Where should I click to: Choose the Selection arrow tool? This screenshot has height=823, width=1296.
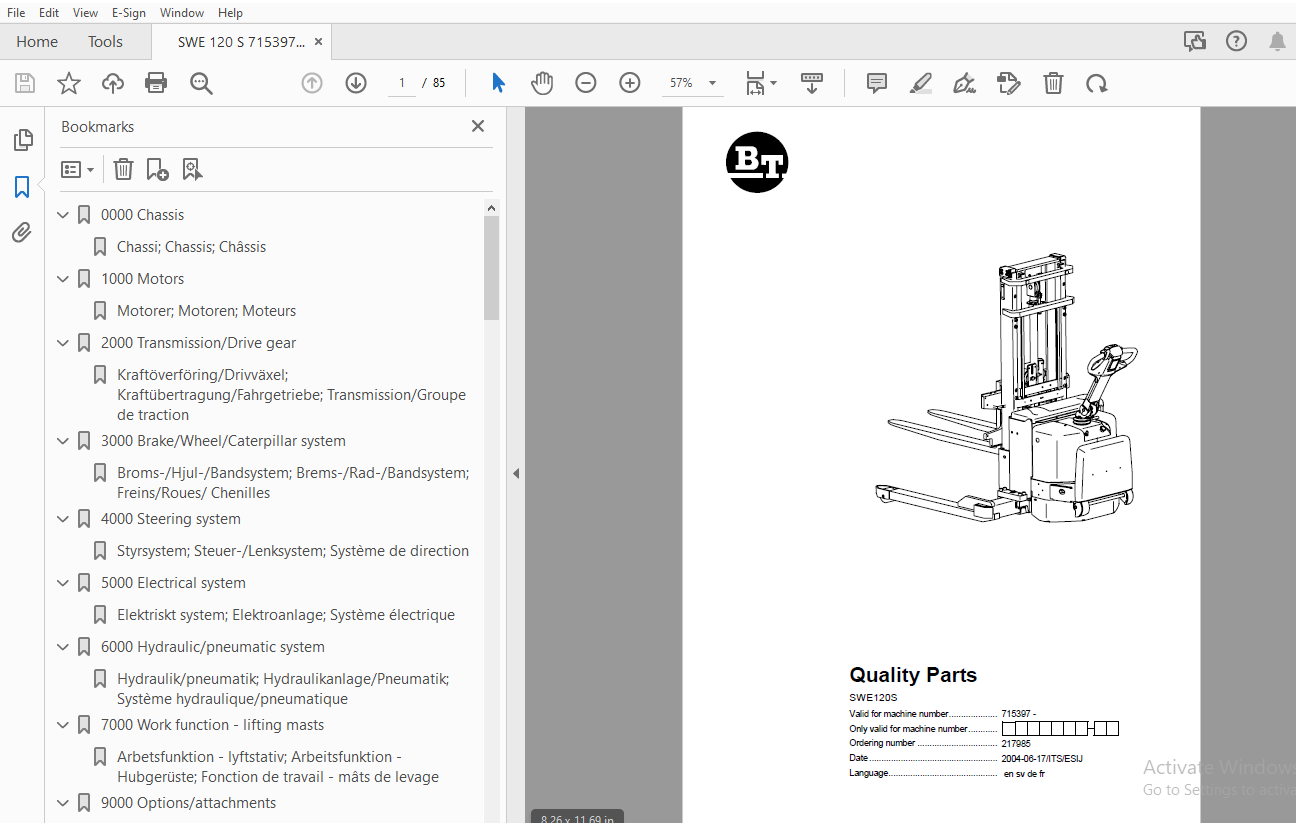498,83
